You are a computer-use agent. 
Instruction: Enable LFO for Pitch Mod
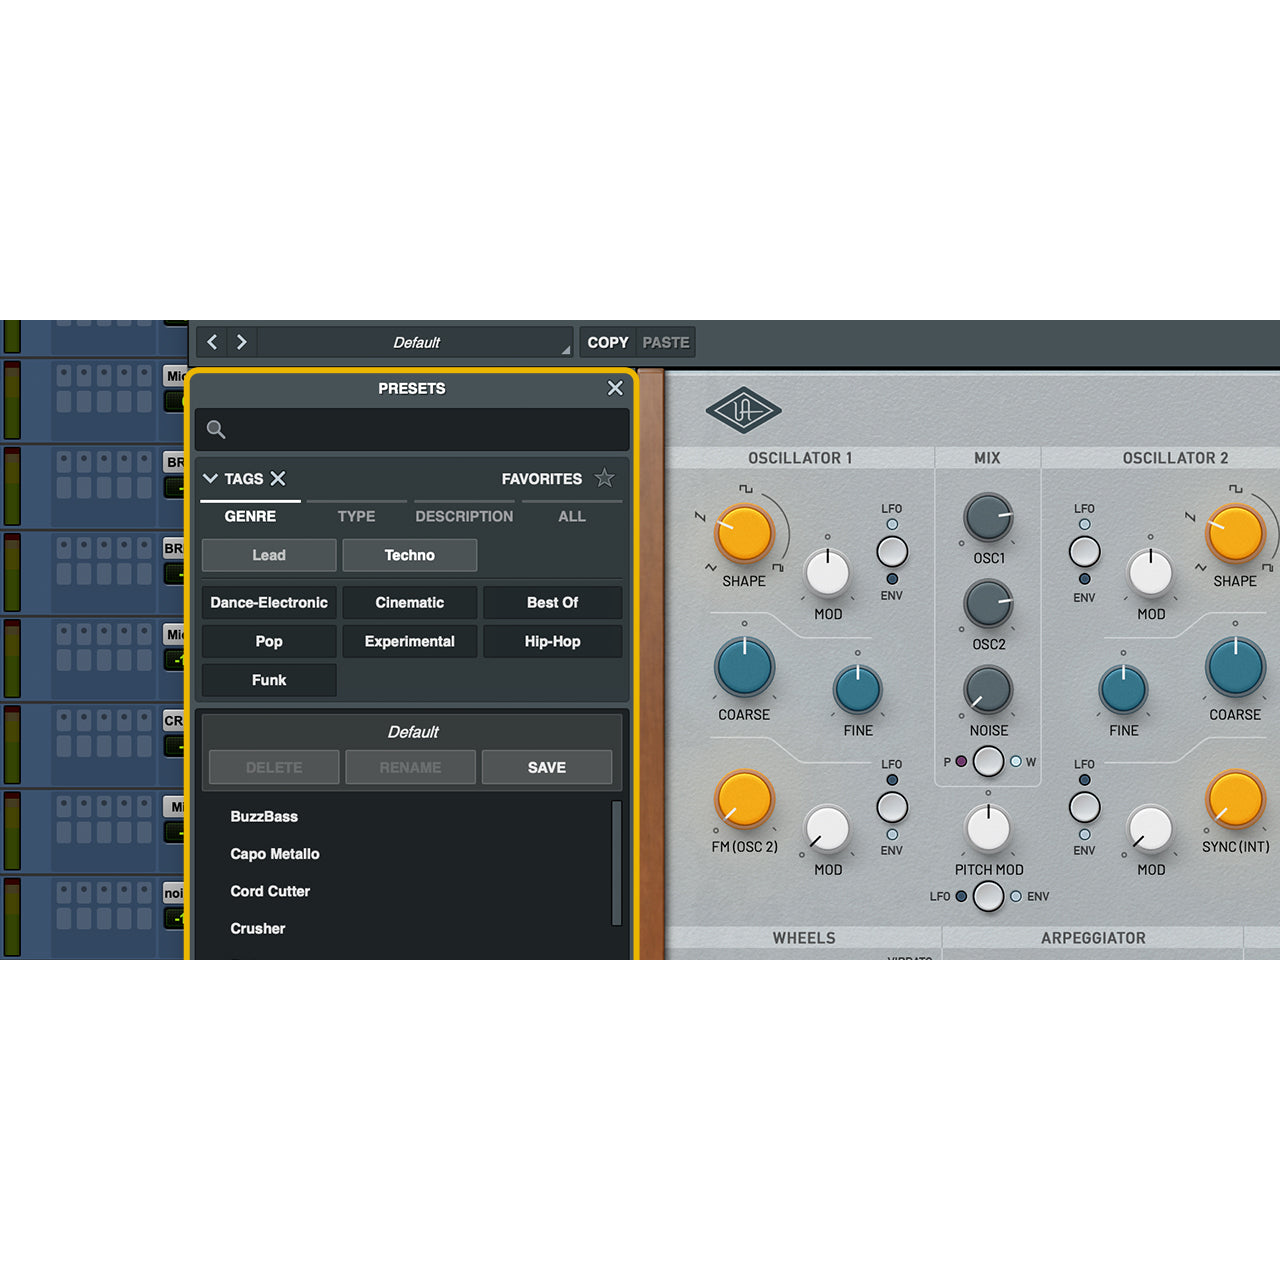tap(961, 896)
